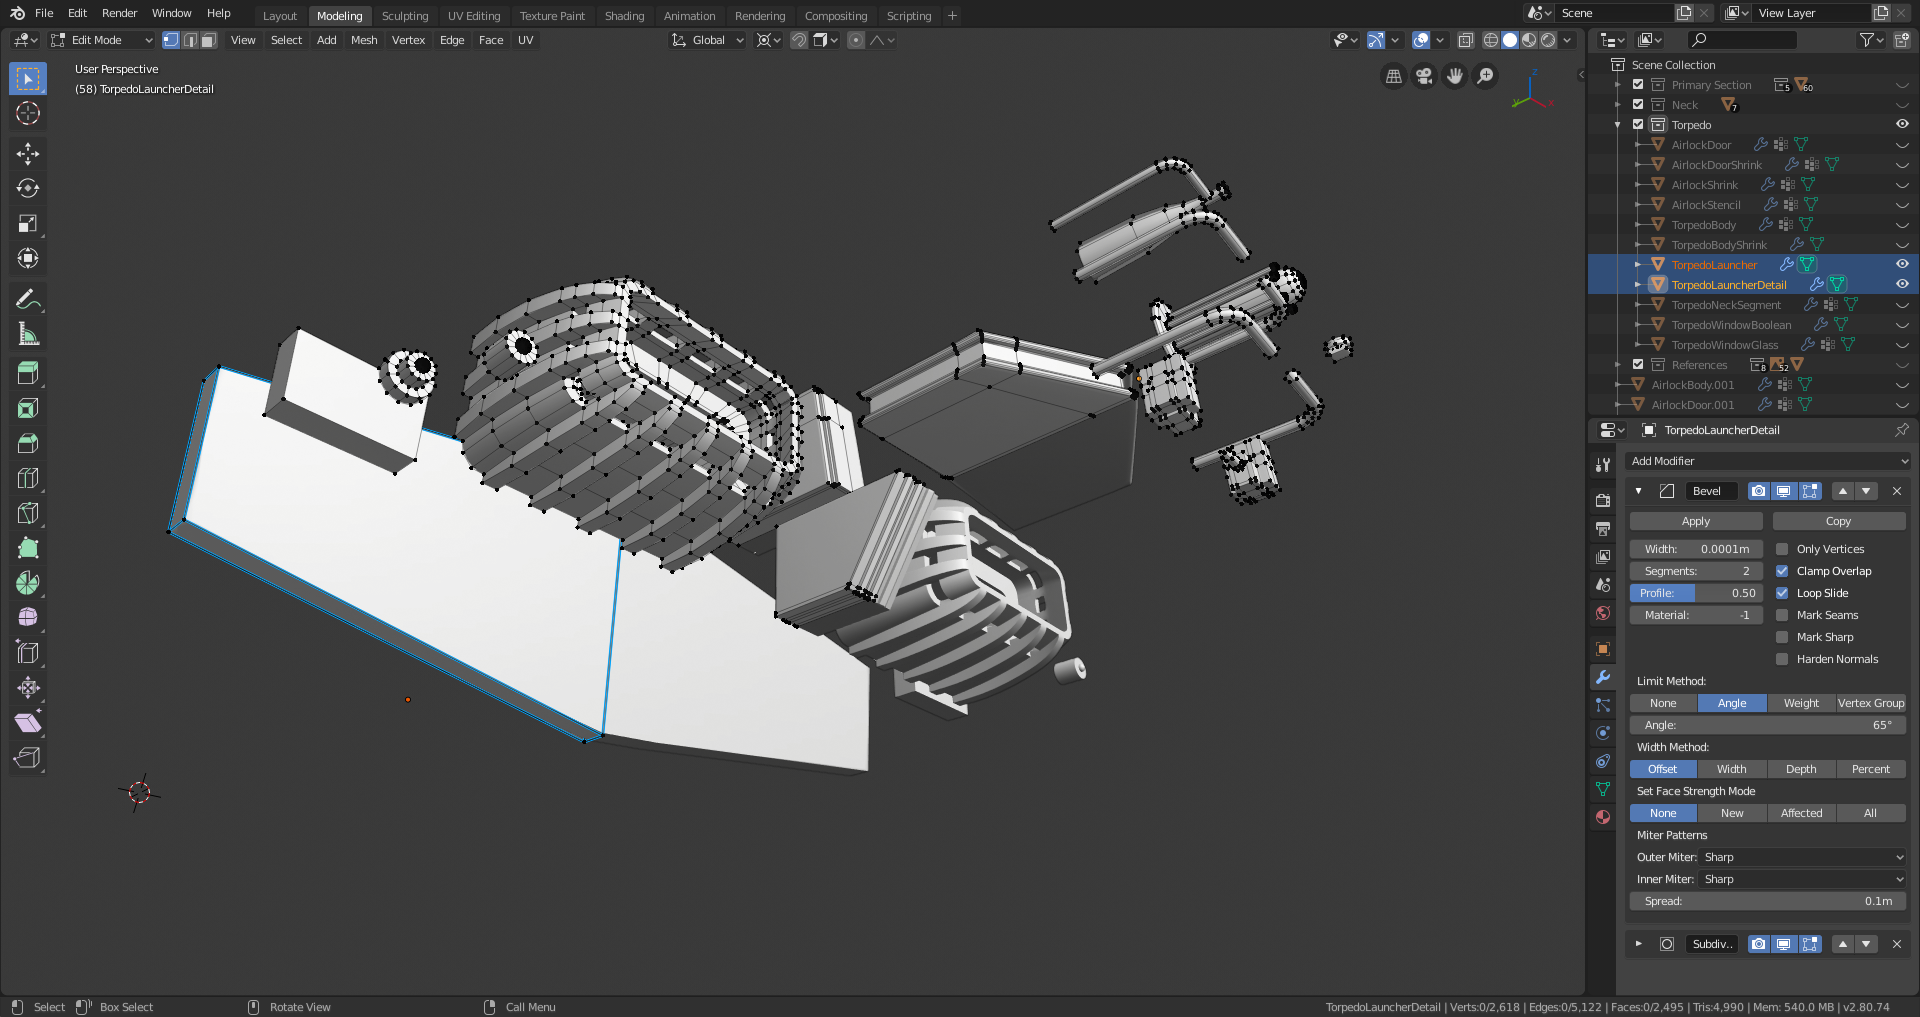
Task: Open the Outer Miter dropdown
Action: (x=1802, y=857)
